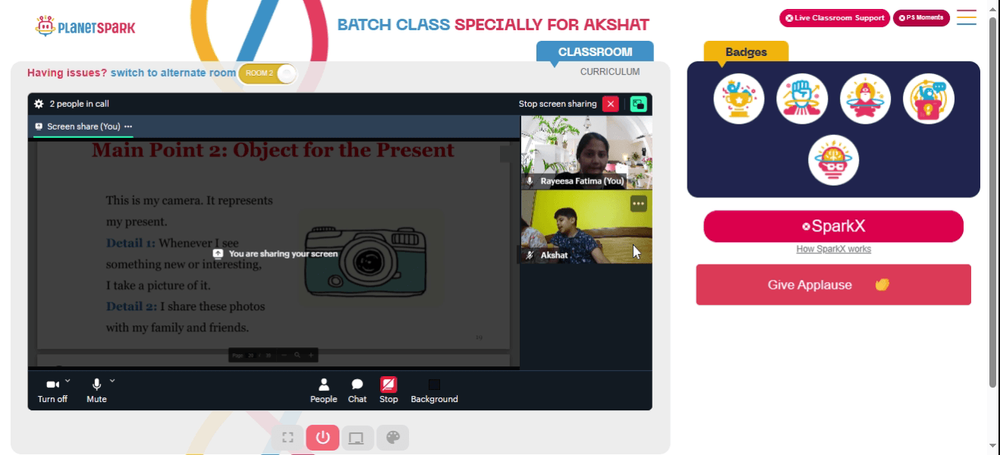Screen dimensions: 1000x455
Task: Open the People panel
Action: (323, 391)
